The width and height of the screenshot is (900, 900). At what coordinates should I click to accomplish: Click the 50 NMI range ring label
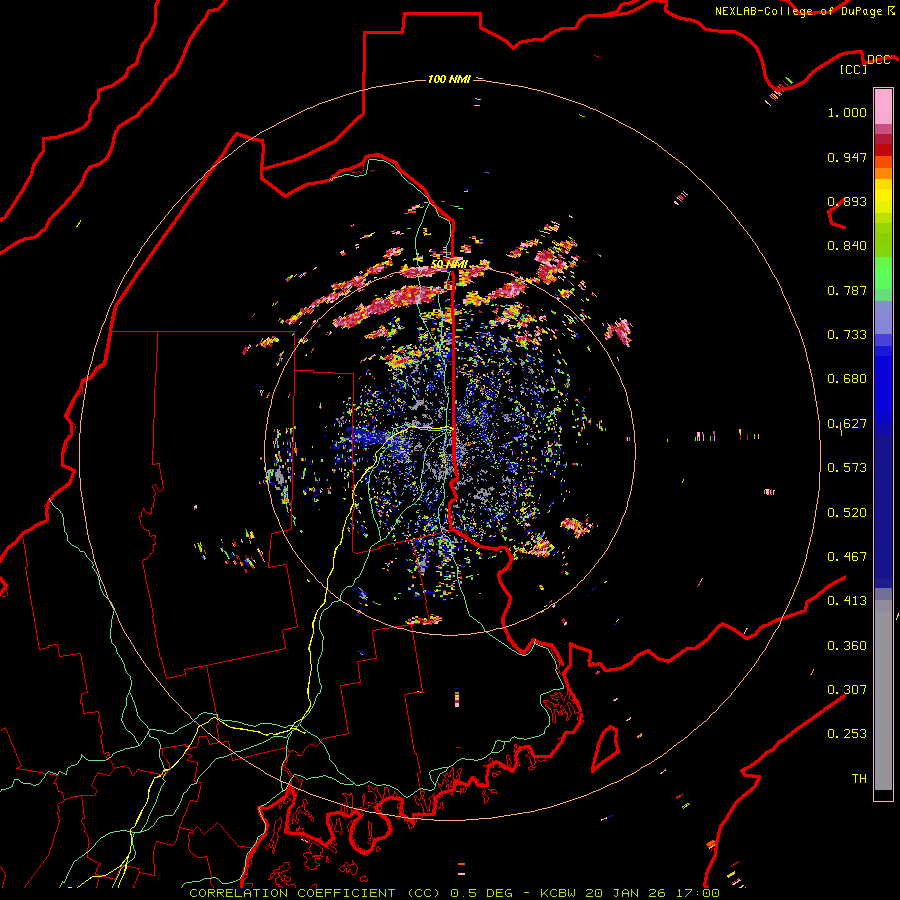449,264
